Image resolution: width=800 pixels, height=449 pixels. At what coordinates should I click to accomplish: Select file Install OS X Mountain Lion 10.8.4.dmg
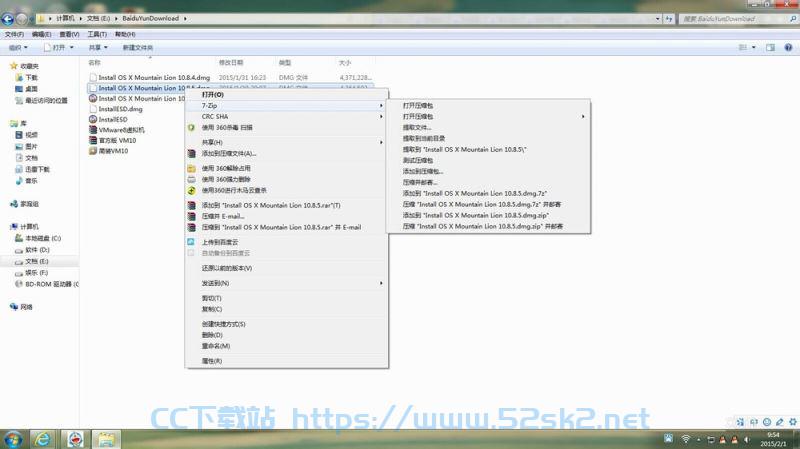click(x=154, y=78)
